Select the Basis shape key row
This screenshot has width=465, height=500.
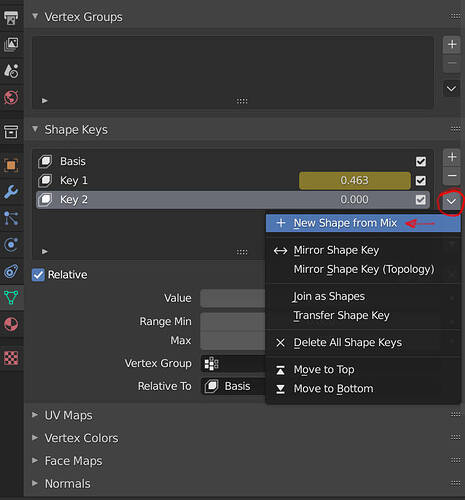click(233, 162)
